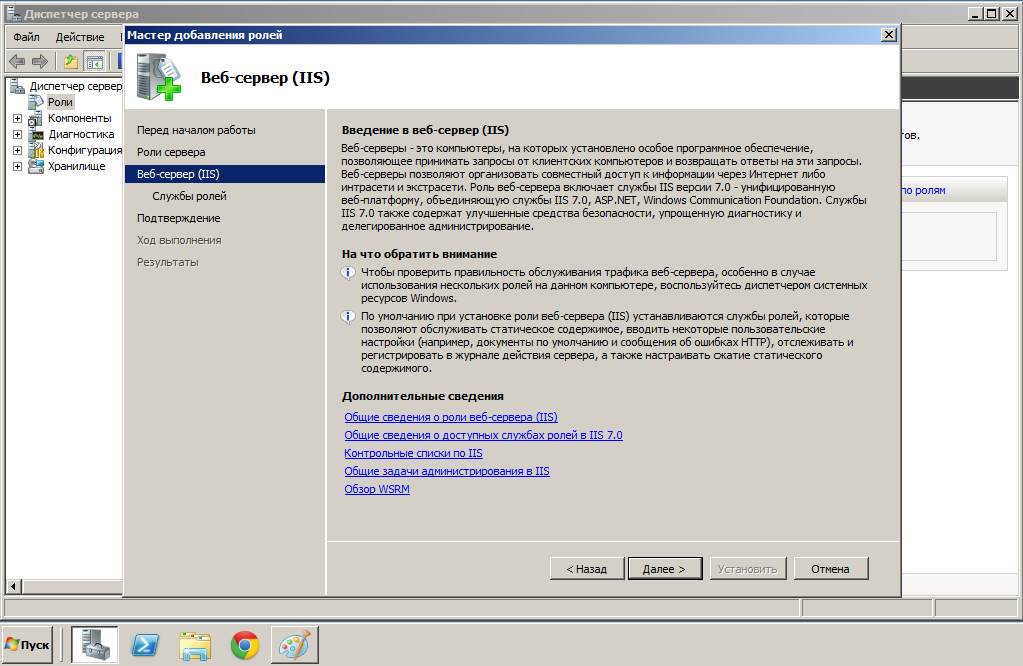The height and width of the screenshot is (666, 1023).
Task: Expand the Конфигурация tree node
Action: [x=17, y=150]
